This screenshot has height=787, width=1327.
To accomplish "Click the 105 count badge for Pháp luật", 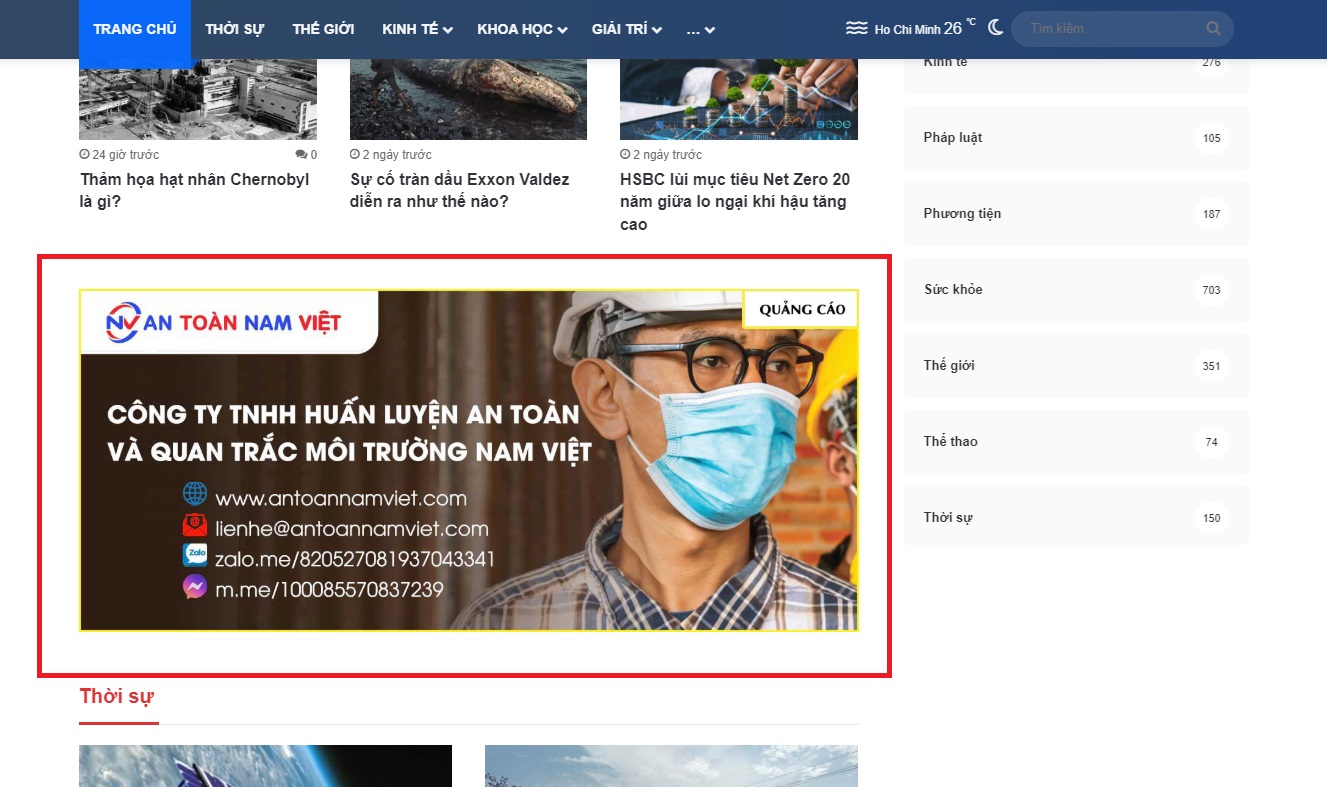I will 1212,138.
